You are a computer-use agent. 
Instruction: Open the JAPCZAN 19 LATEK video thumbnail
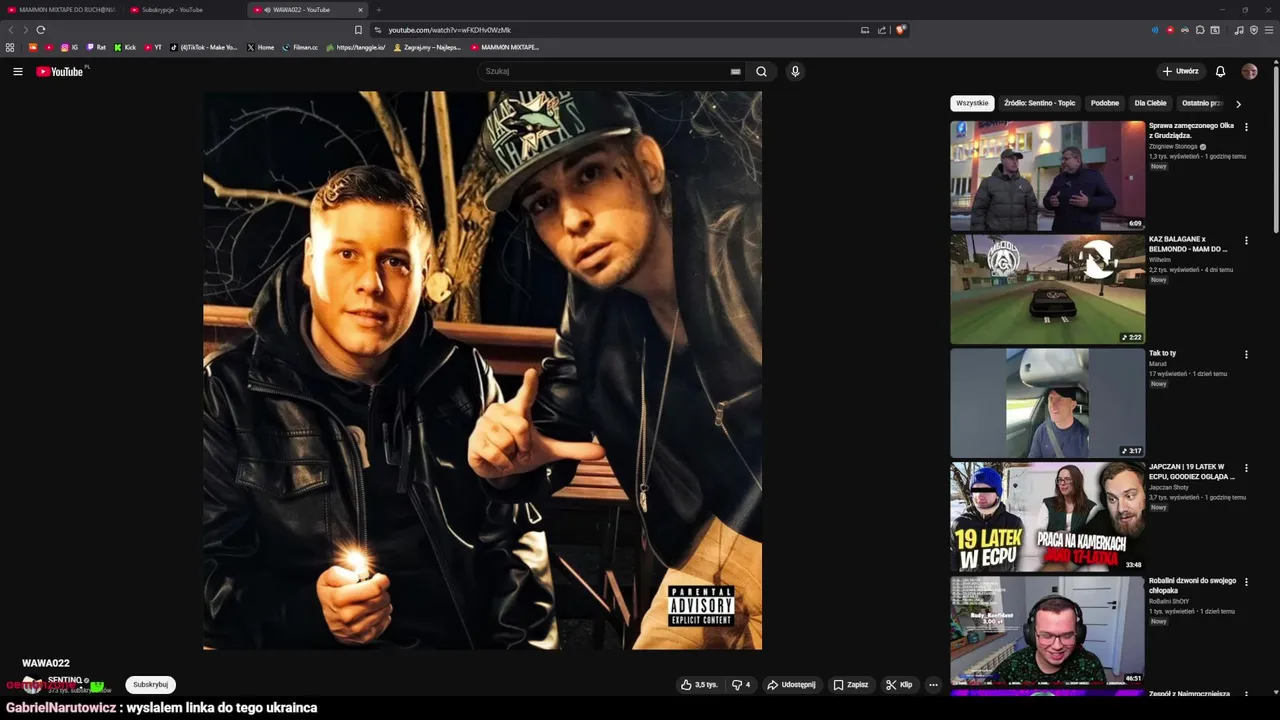[x=1047, y=517]
